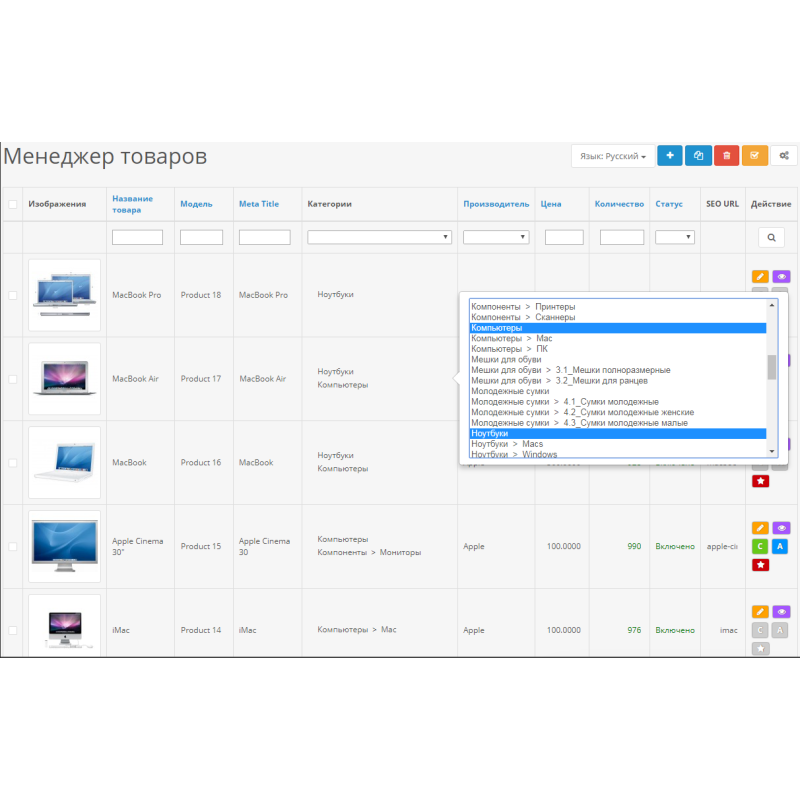Click the orange checkmark edit button

(755, 156)
